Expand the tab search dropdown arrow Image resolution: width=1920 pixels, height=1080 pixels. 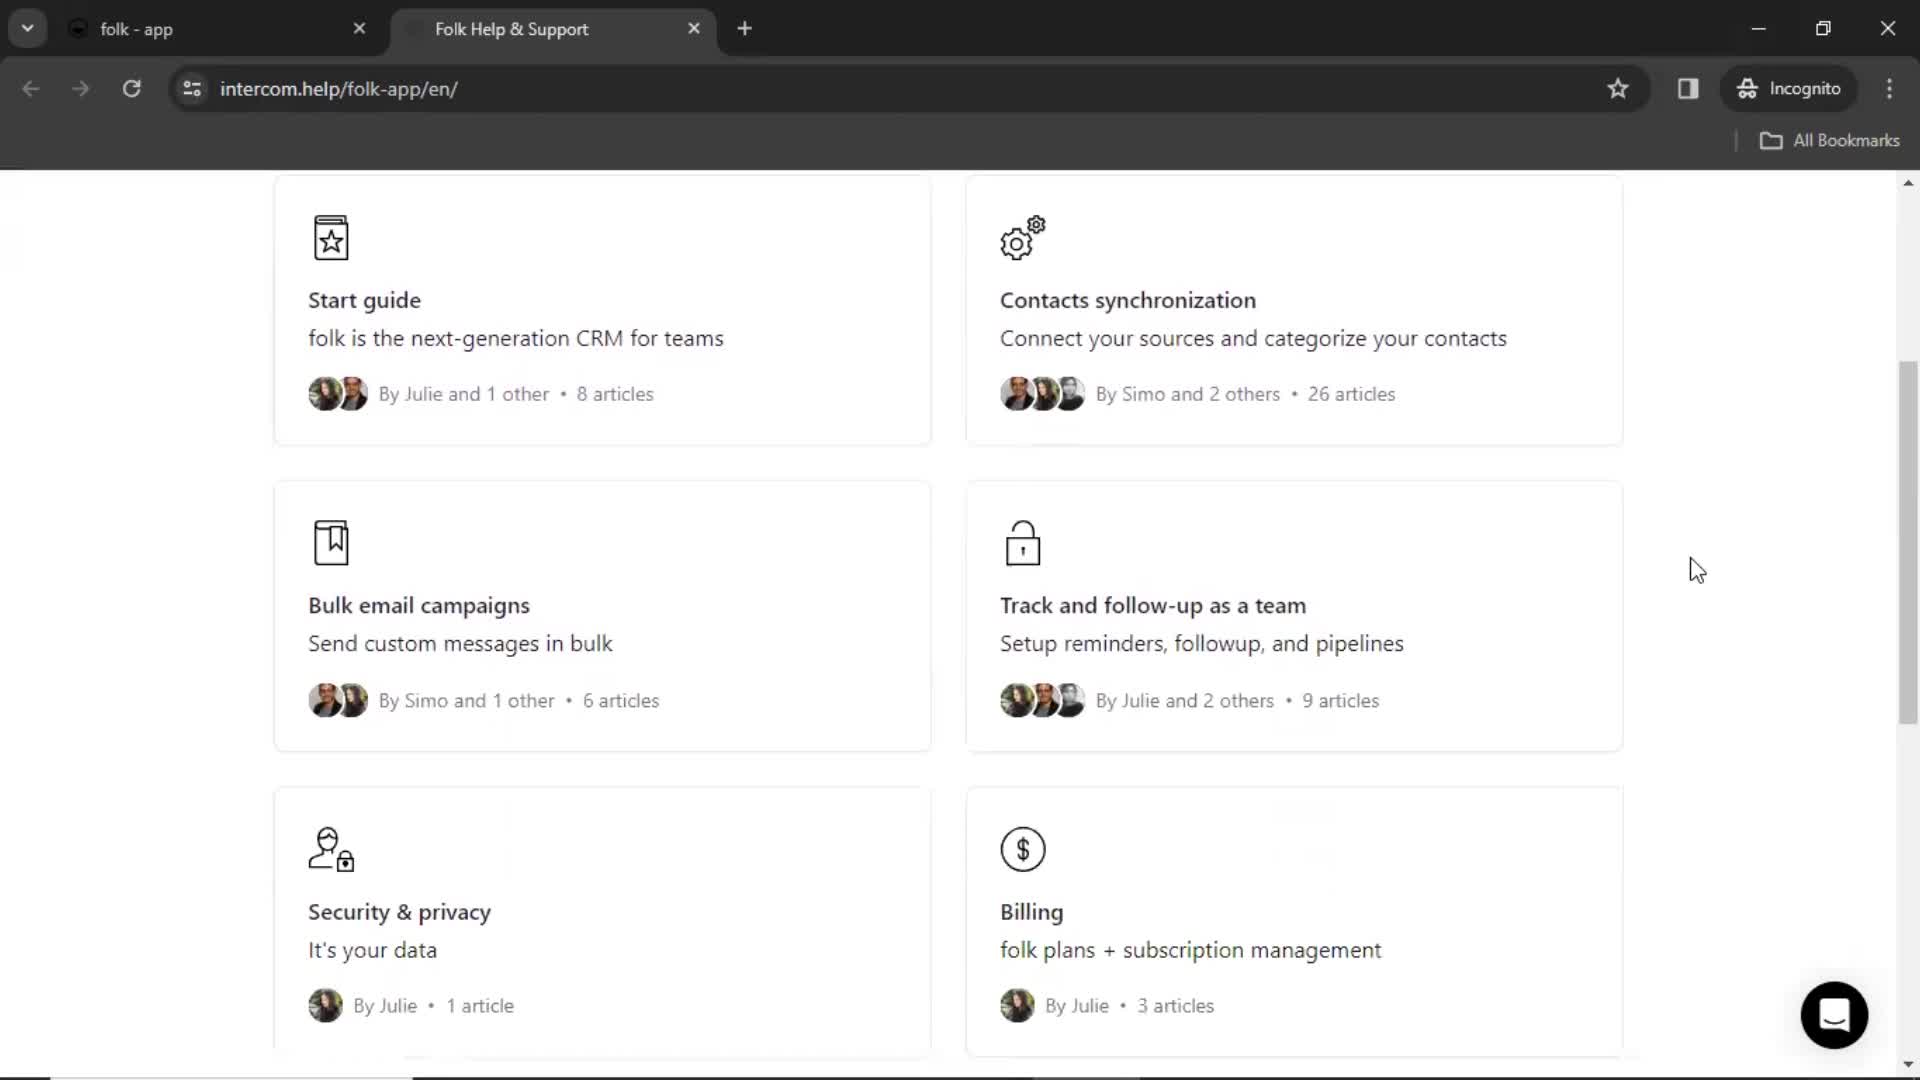[28, 28]
